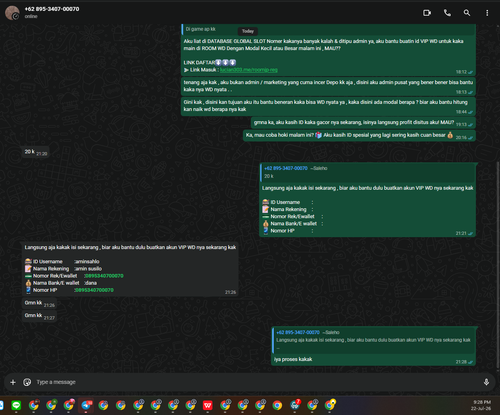Jump to quoted message above 'iya proses kakak'
The width and height of the screenshot is (500, 415).
(374, 340)
